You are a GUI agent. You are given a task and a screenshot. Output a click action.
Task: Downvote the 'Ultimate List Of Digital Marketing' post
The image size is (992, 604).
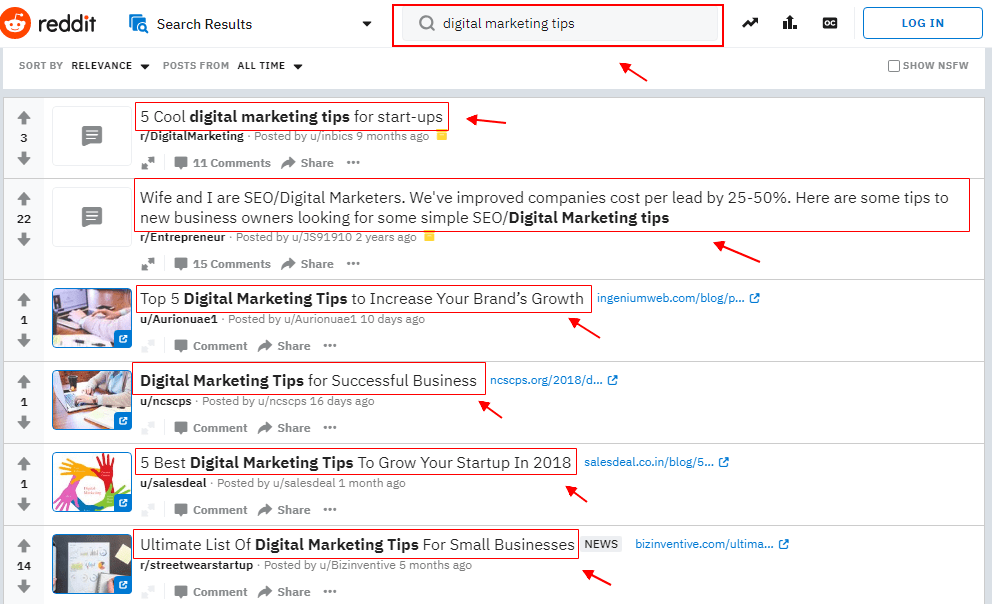click(x=24, y=586)
